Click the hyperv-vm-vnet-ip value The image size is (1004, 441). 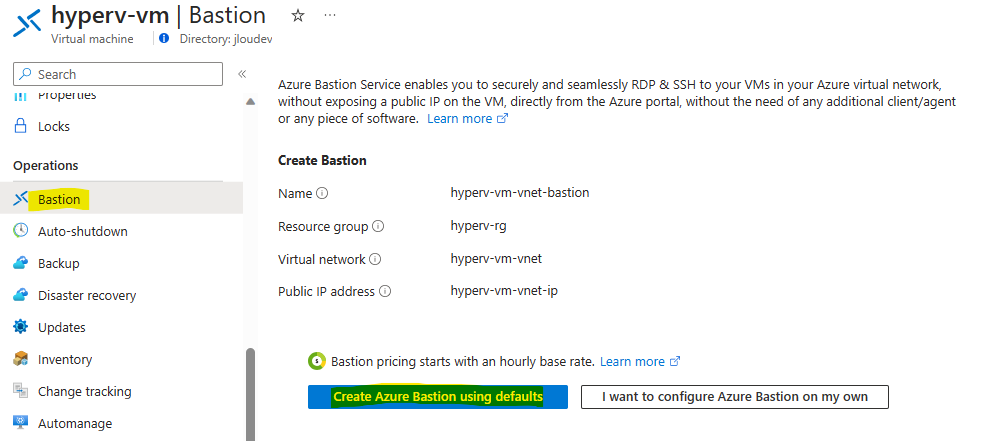[504, 291]
